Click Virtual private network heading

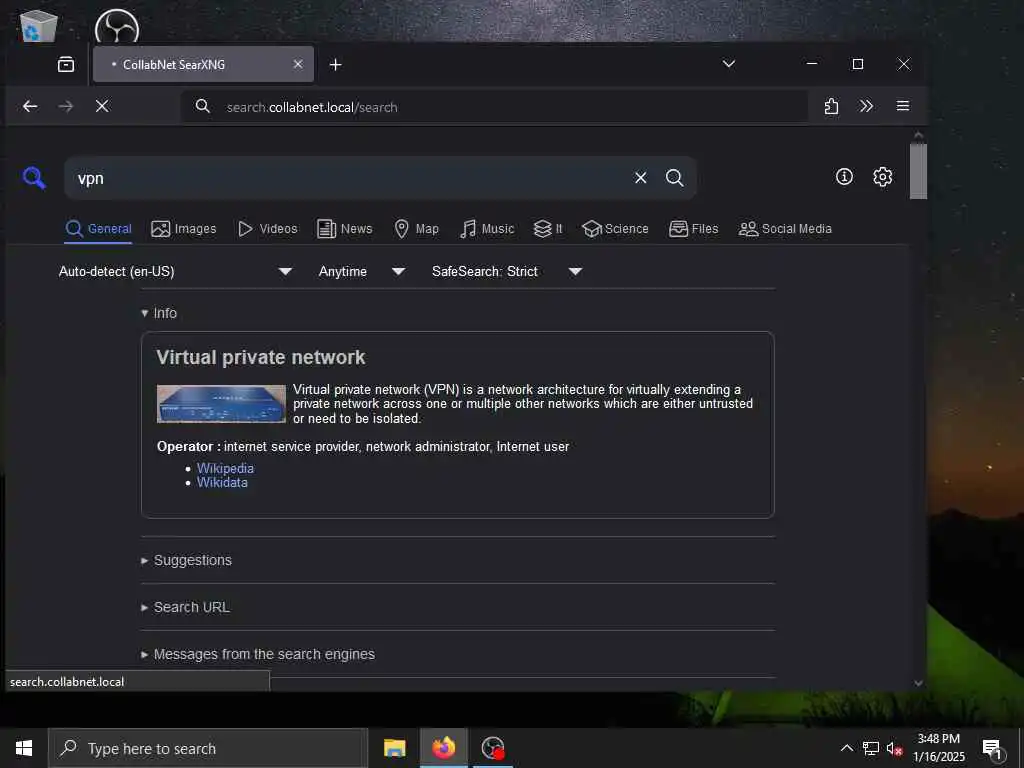point(261,357)
